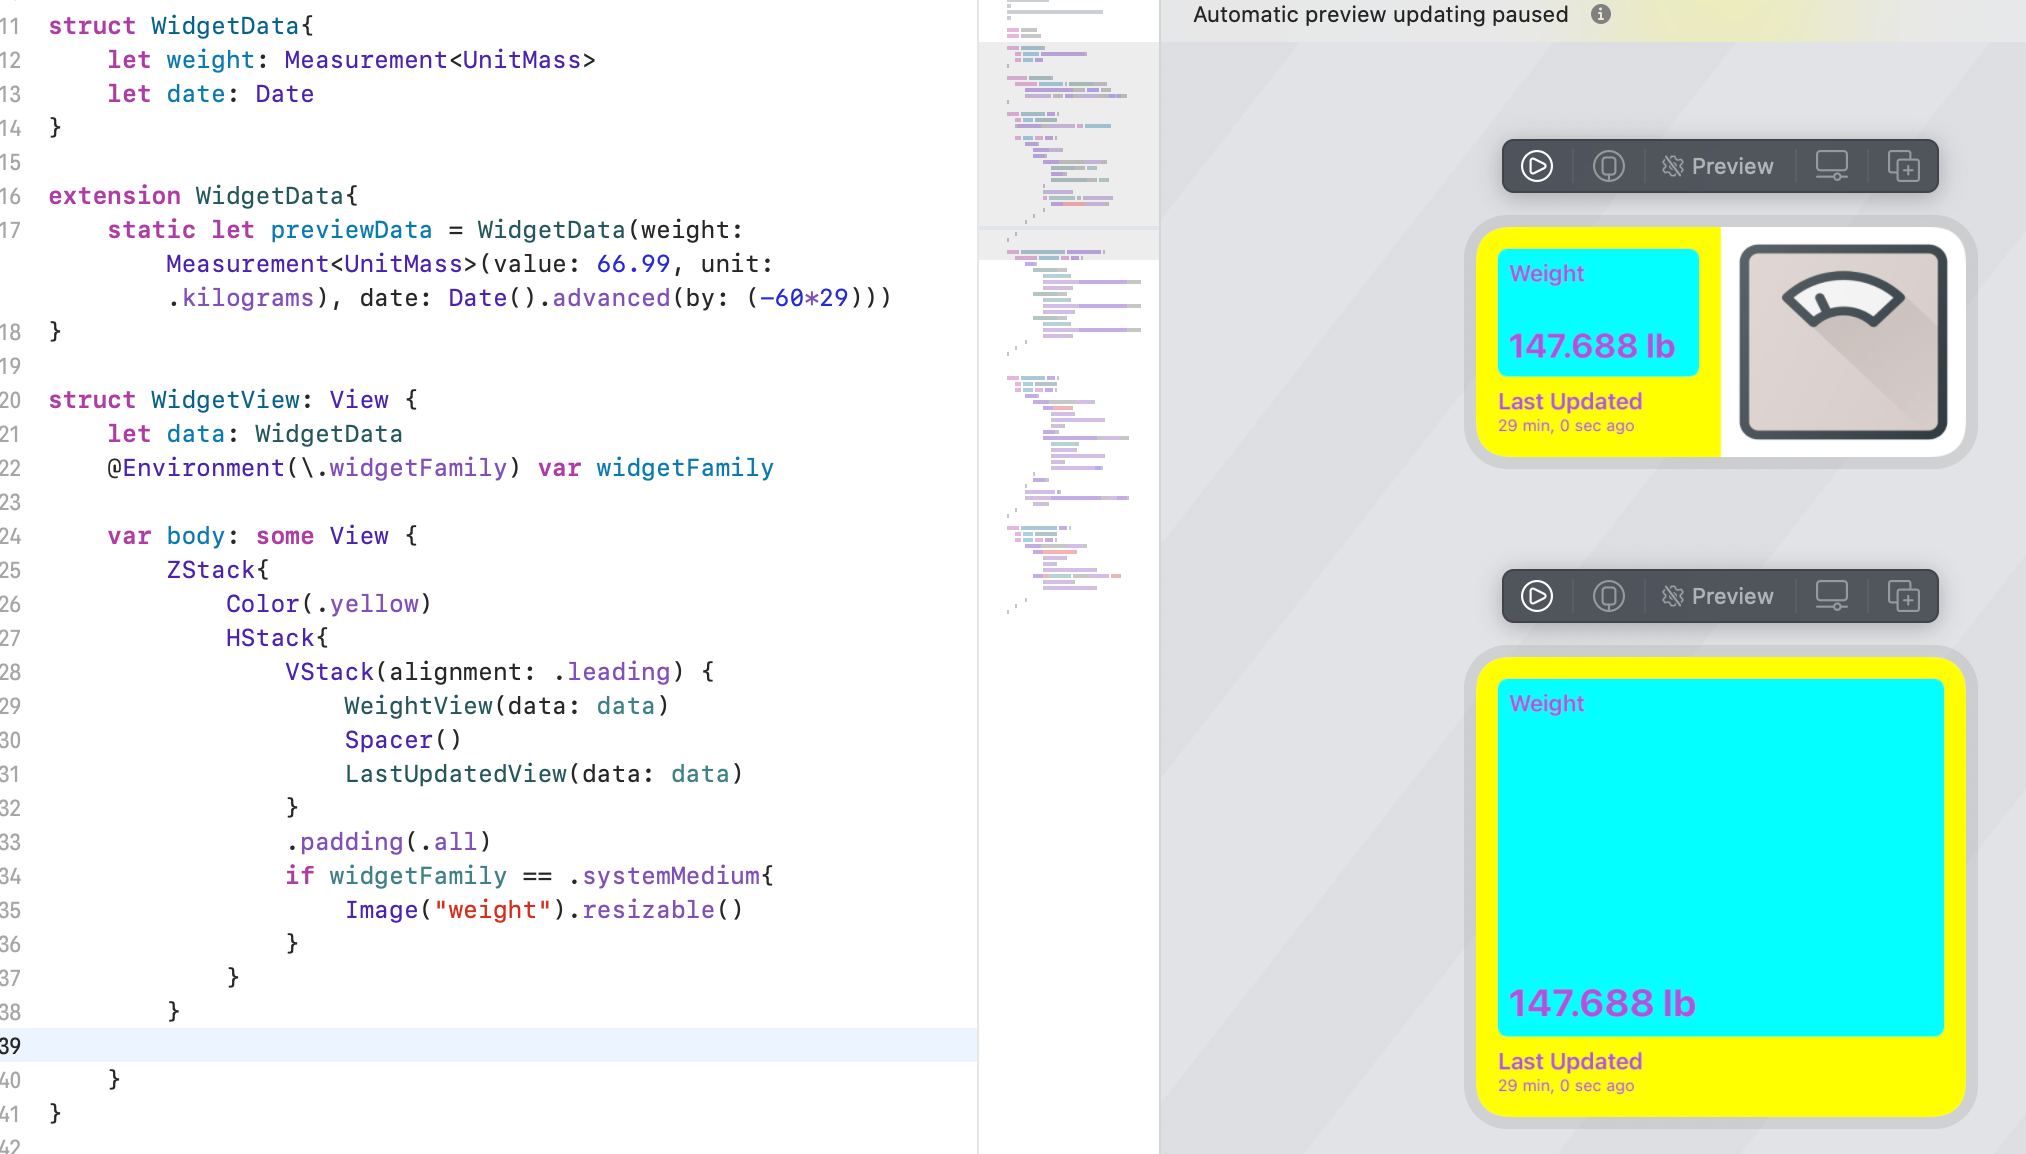Click Preview on Device icon in top toolbar
Viewport: 2026px width, 1154px height.
pos(1608,166)
